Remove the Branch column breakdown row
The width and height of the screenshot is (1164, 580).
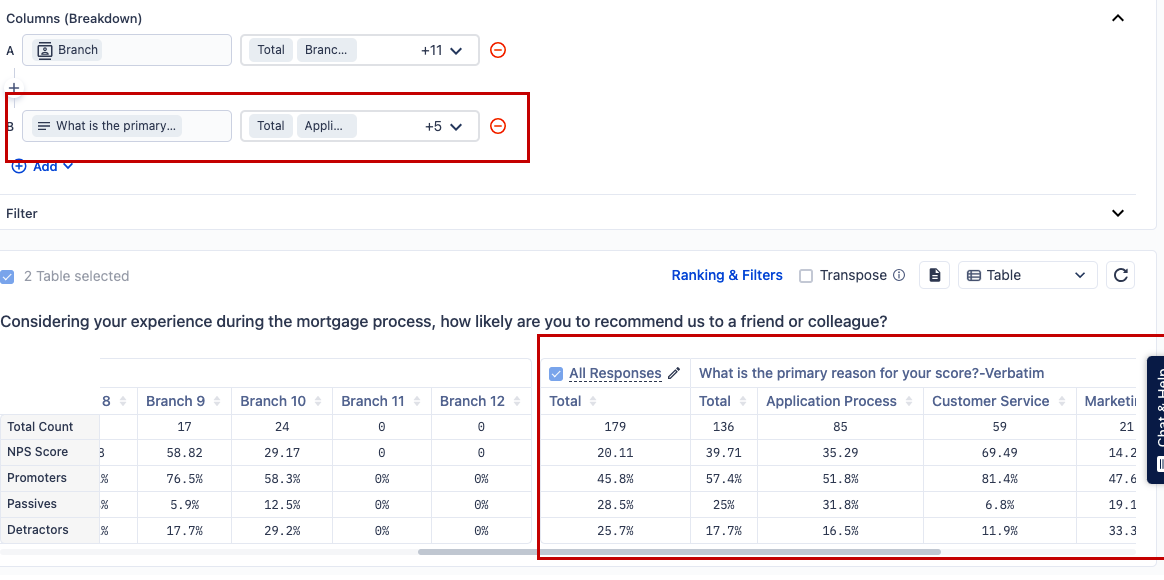click(497, 50)
